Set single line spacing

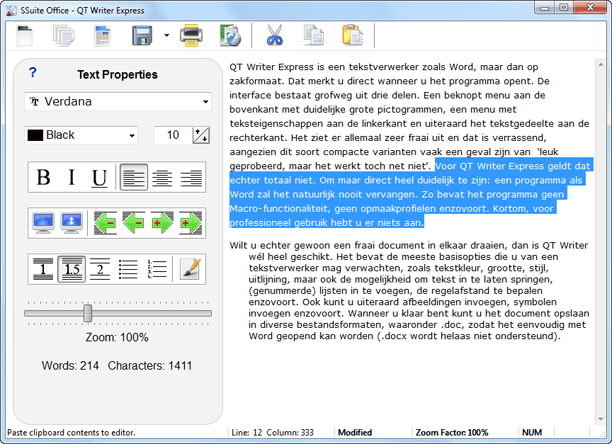(43, 269)
